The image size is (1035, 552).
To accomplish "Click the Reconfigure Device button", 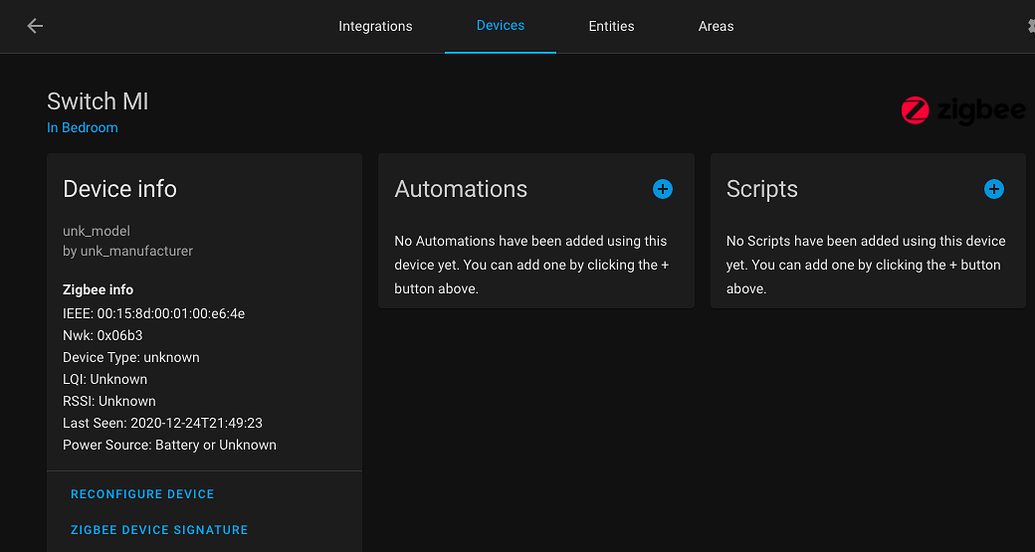I will (x=143, y=494).
